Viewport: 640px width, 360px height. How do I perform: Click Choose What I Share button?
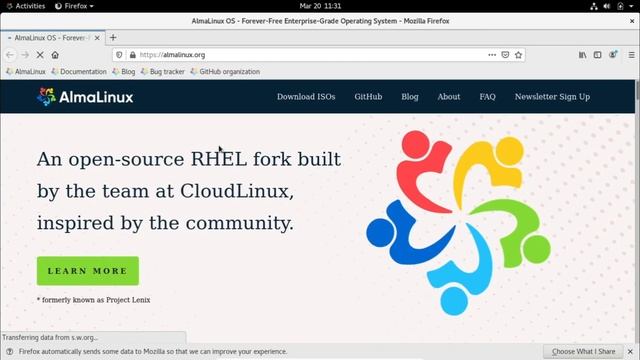click(583, 351)
